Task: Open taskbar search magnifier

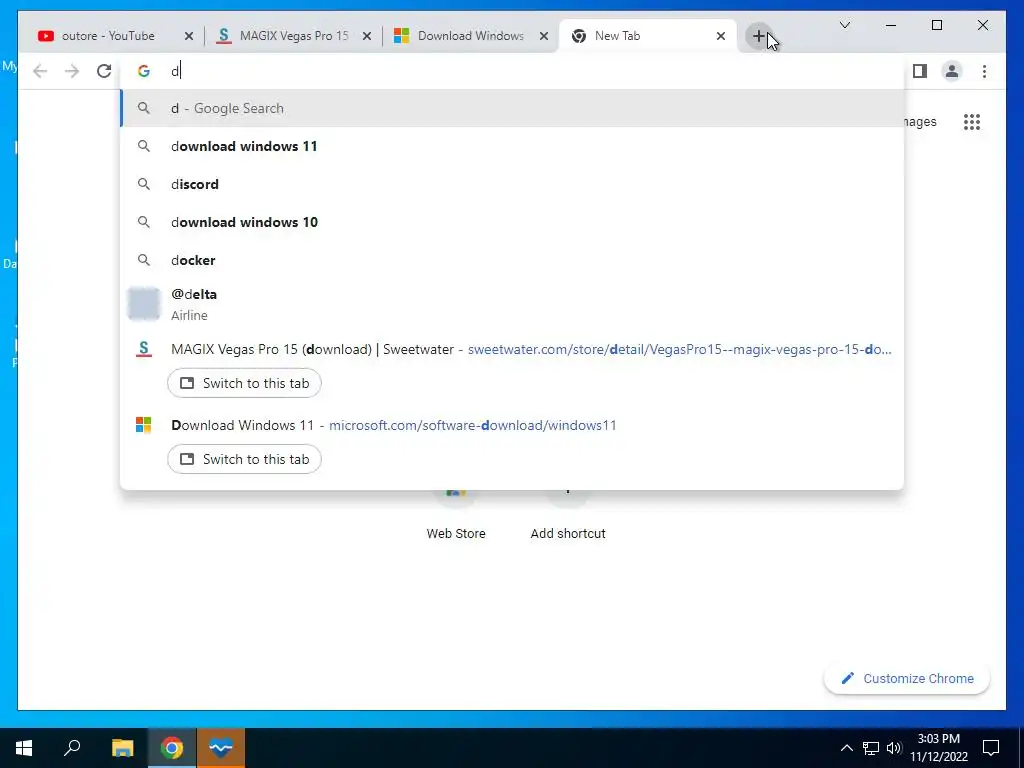Action: point(72,748)
